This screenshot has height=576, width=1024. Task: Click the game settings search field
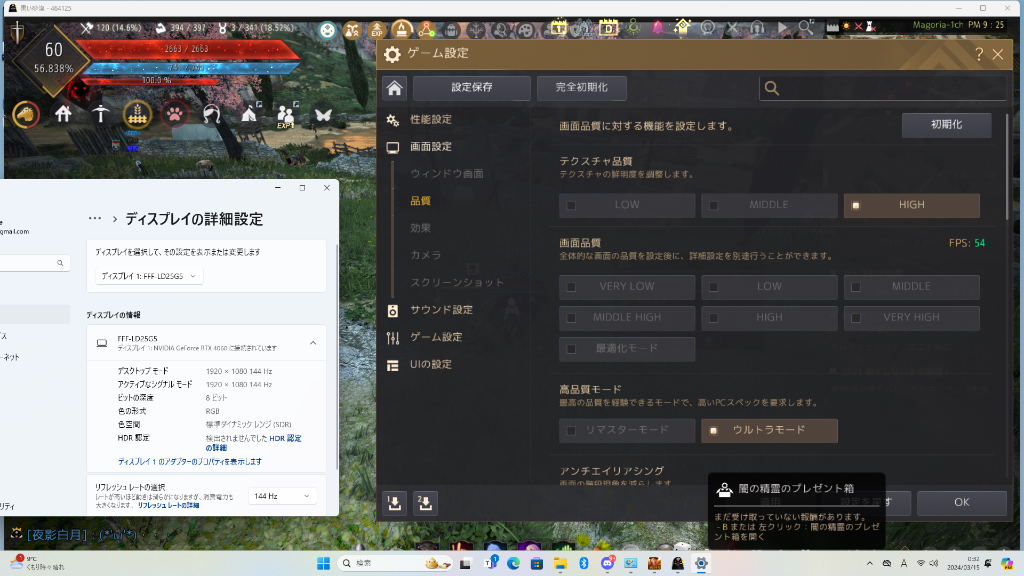point(882,88)
